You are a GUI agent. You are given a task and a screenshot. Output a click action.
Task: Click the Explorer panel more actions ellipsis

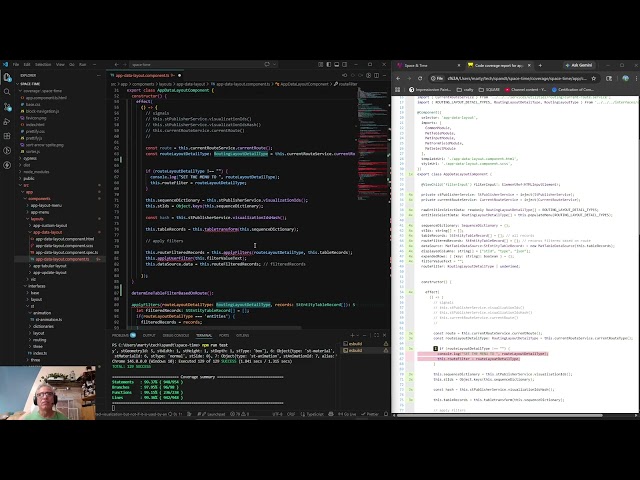click(x=98, y=76)
